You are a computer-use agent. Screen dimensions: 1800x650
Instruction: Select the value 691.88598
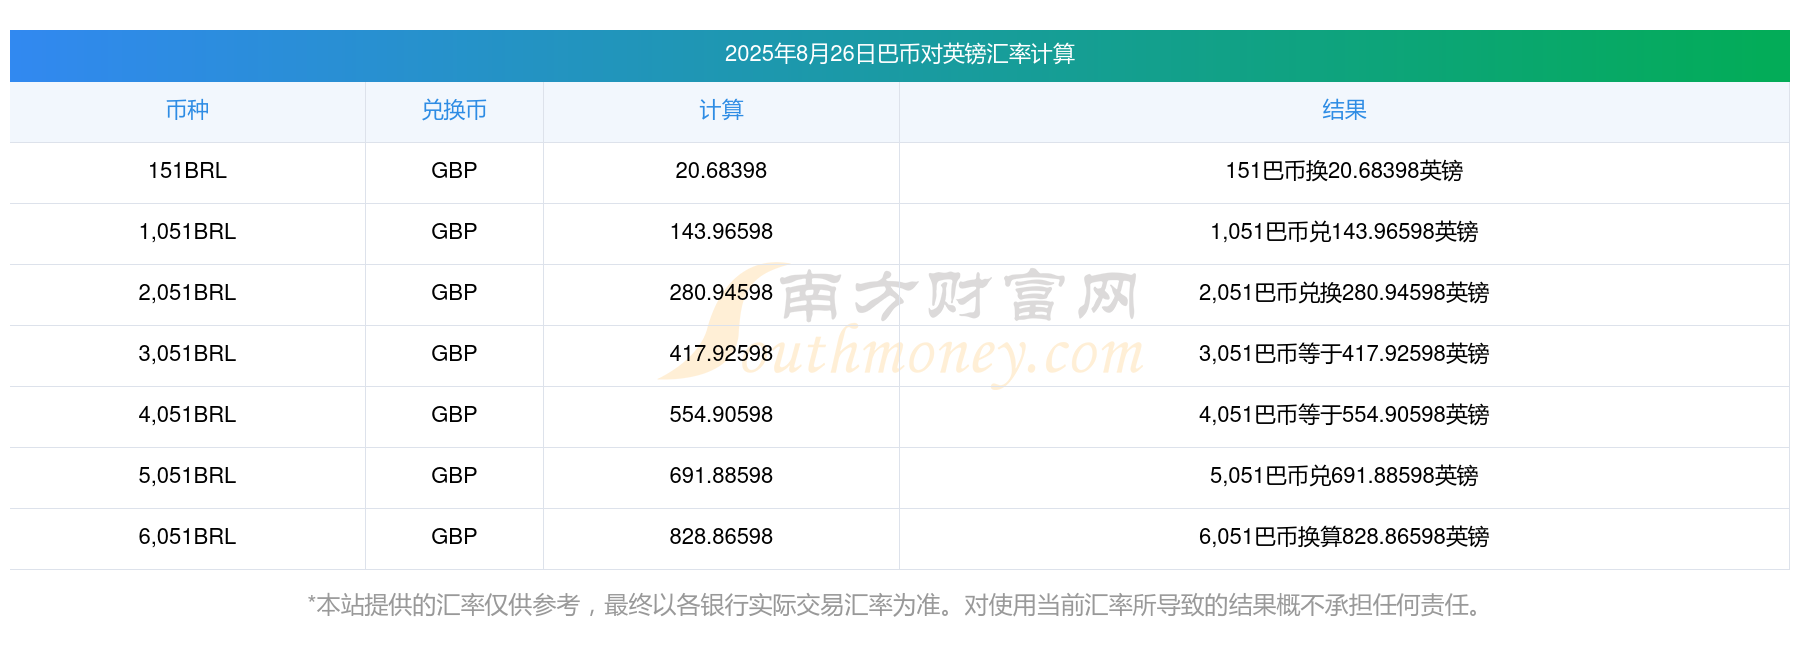pyautogui.click(x=721, y=476)
